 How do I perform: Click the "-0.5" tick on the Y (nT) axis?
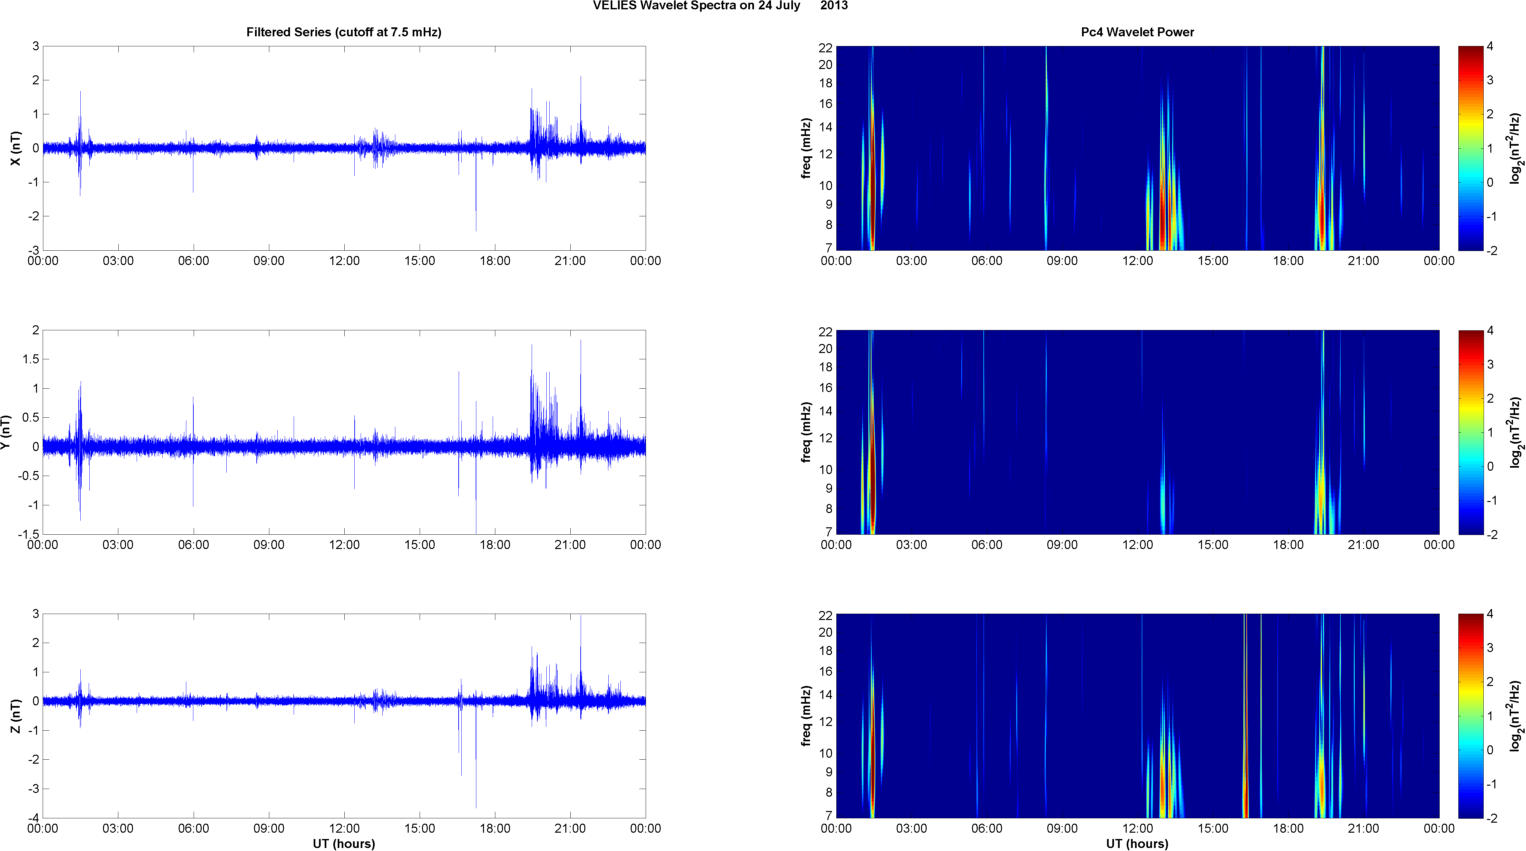point(29,476)
